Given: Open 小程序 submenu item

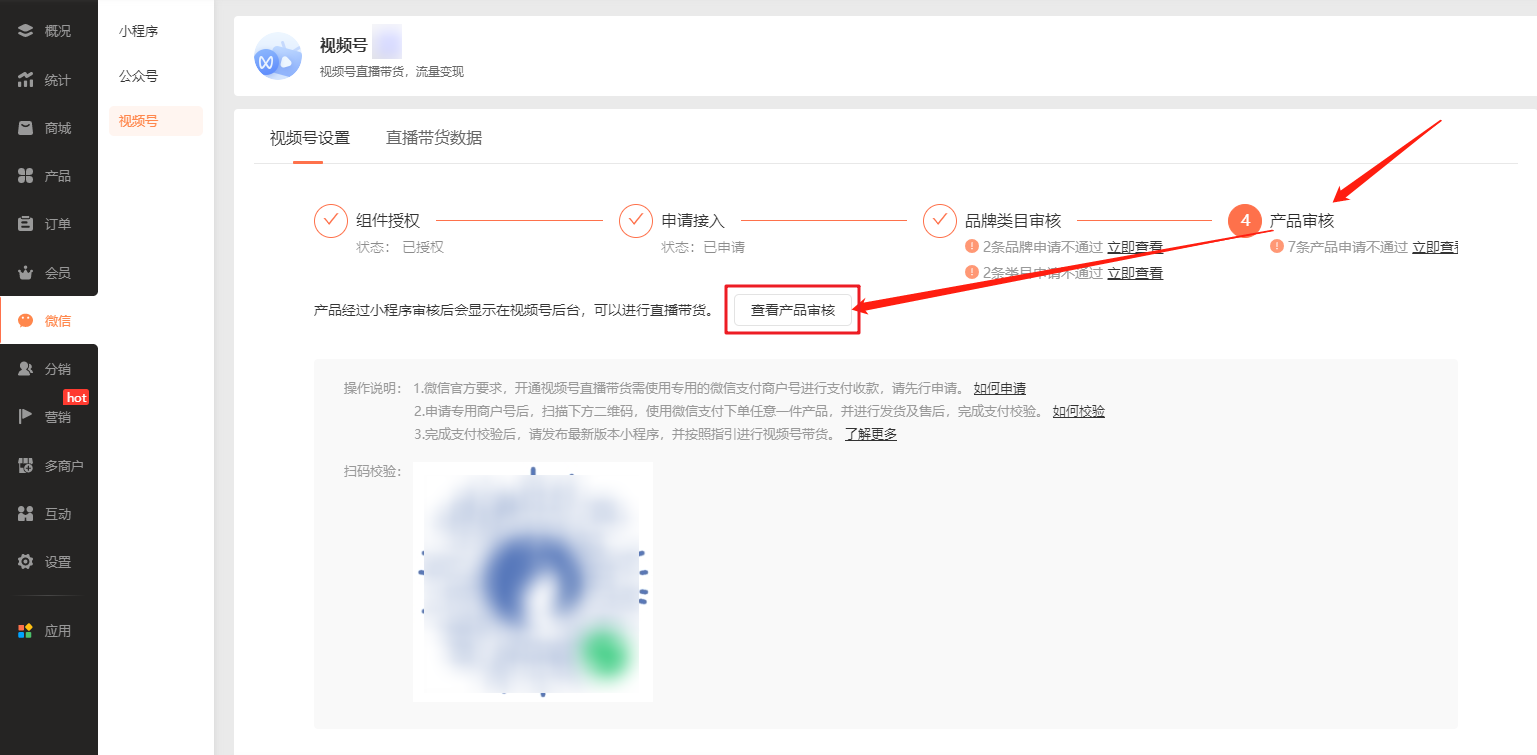Looking at the screenshot, I should point(138,31).
